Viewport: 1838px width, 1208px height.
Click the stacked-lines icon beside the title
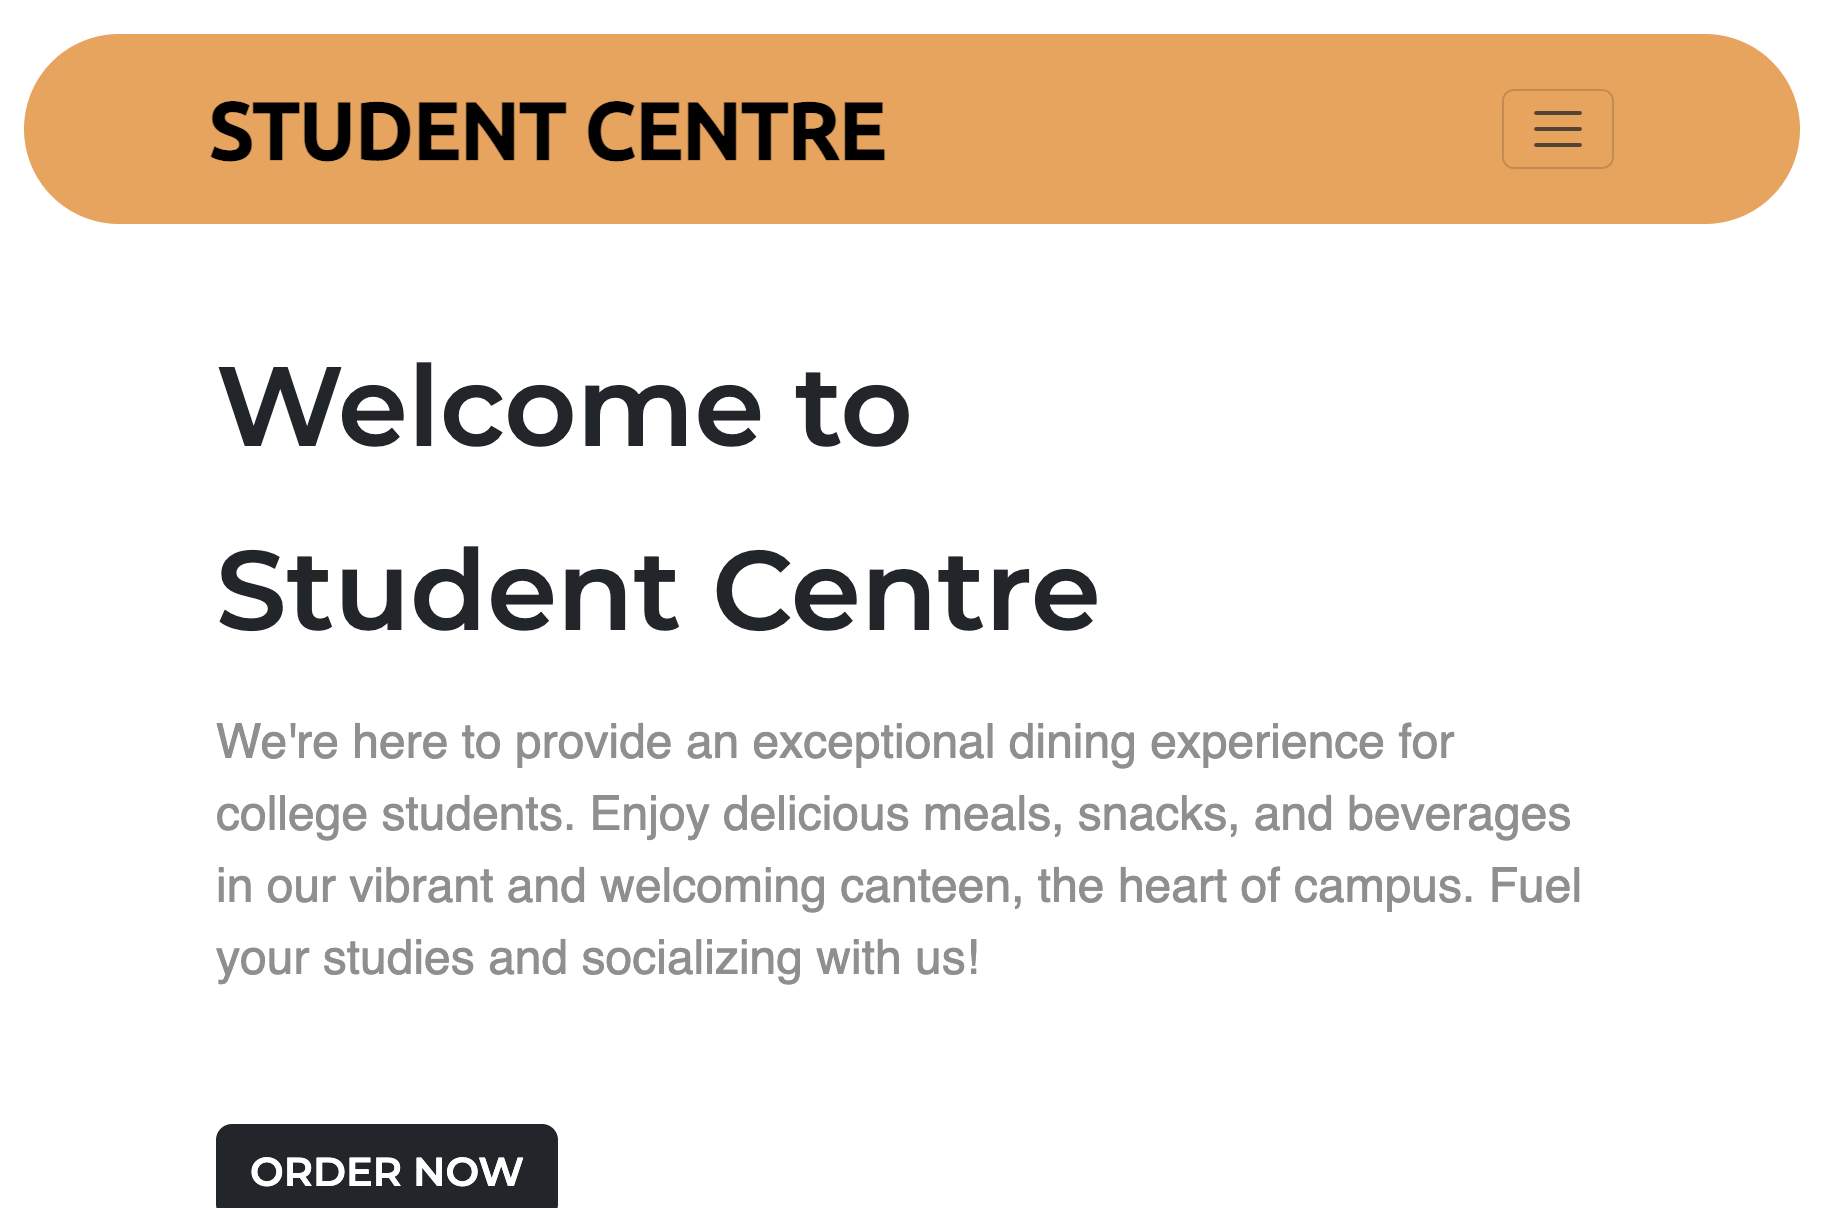[x=1557, y=129]
